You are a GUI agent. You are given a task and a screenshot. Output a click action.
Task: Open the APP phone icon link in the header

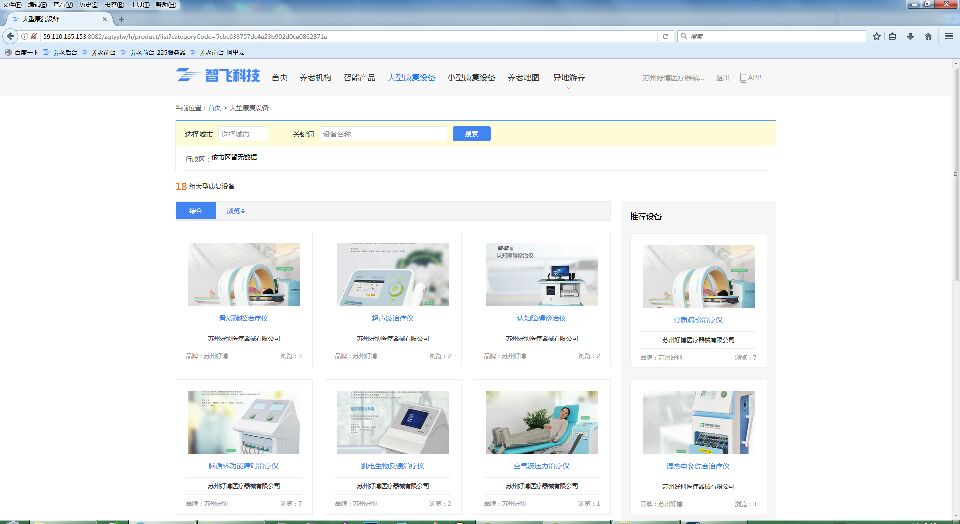coord(751,77)
